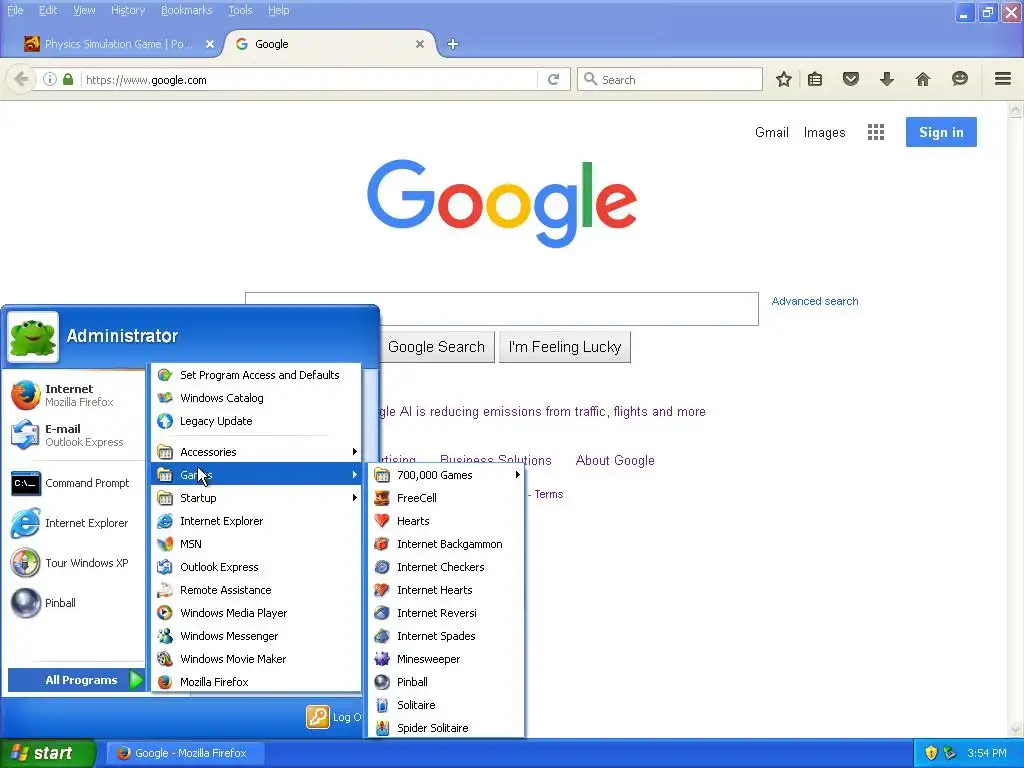Open Spider Solitaire game

click(447, 728)
